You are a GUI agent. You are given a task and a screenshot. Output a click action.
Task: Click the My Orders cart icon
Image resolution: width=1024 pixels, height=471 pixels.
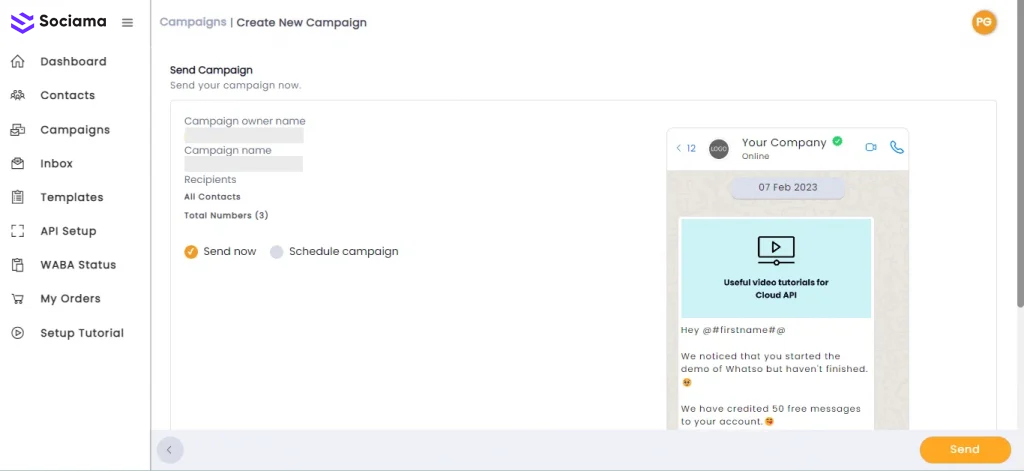coord(18,299)
